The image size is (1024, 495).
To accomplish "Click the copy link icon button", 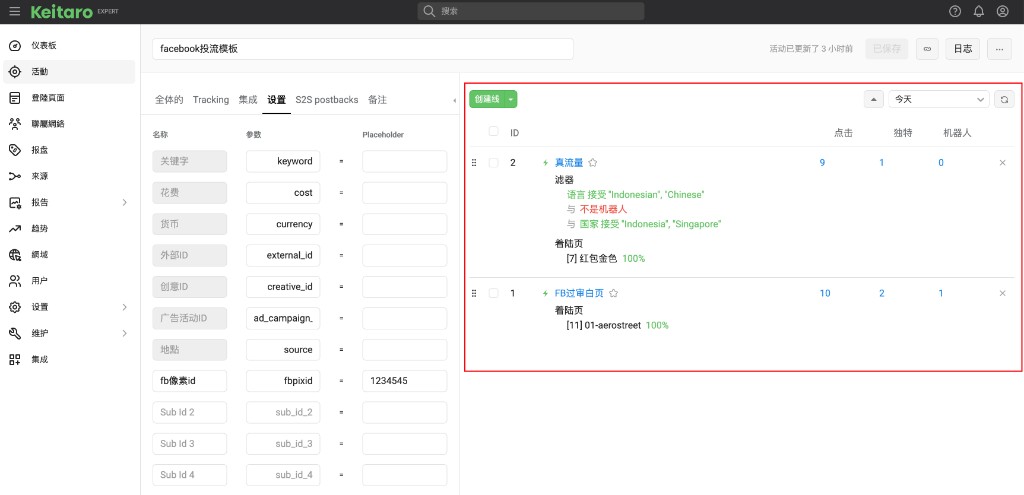I will pos(927,49).
